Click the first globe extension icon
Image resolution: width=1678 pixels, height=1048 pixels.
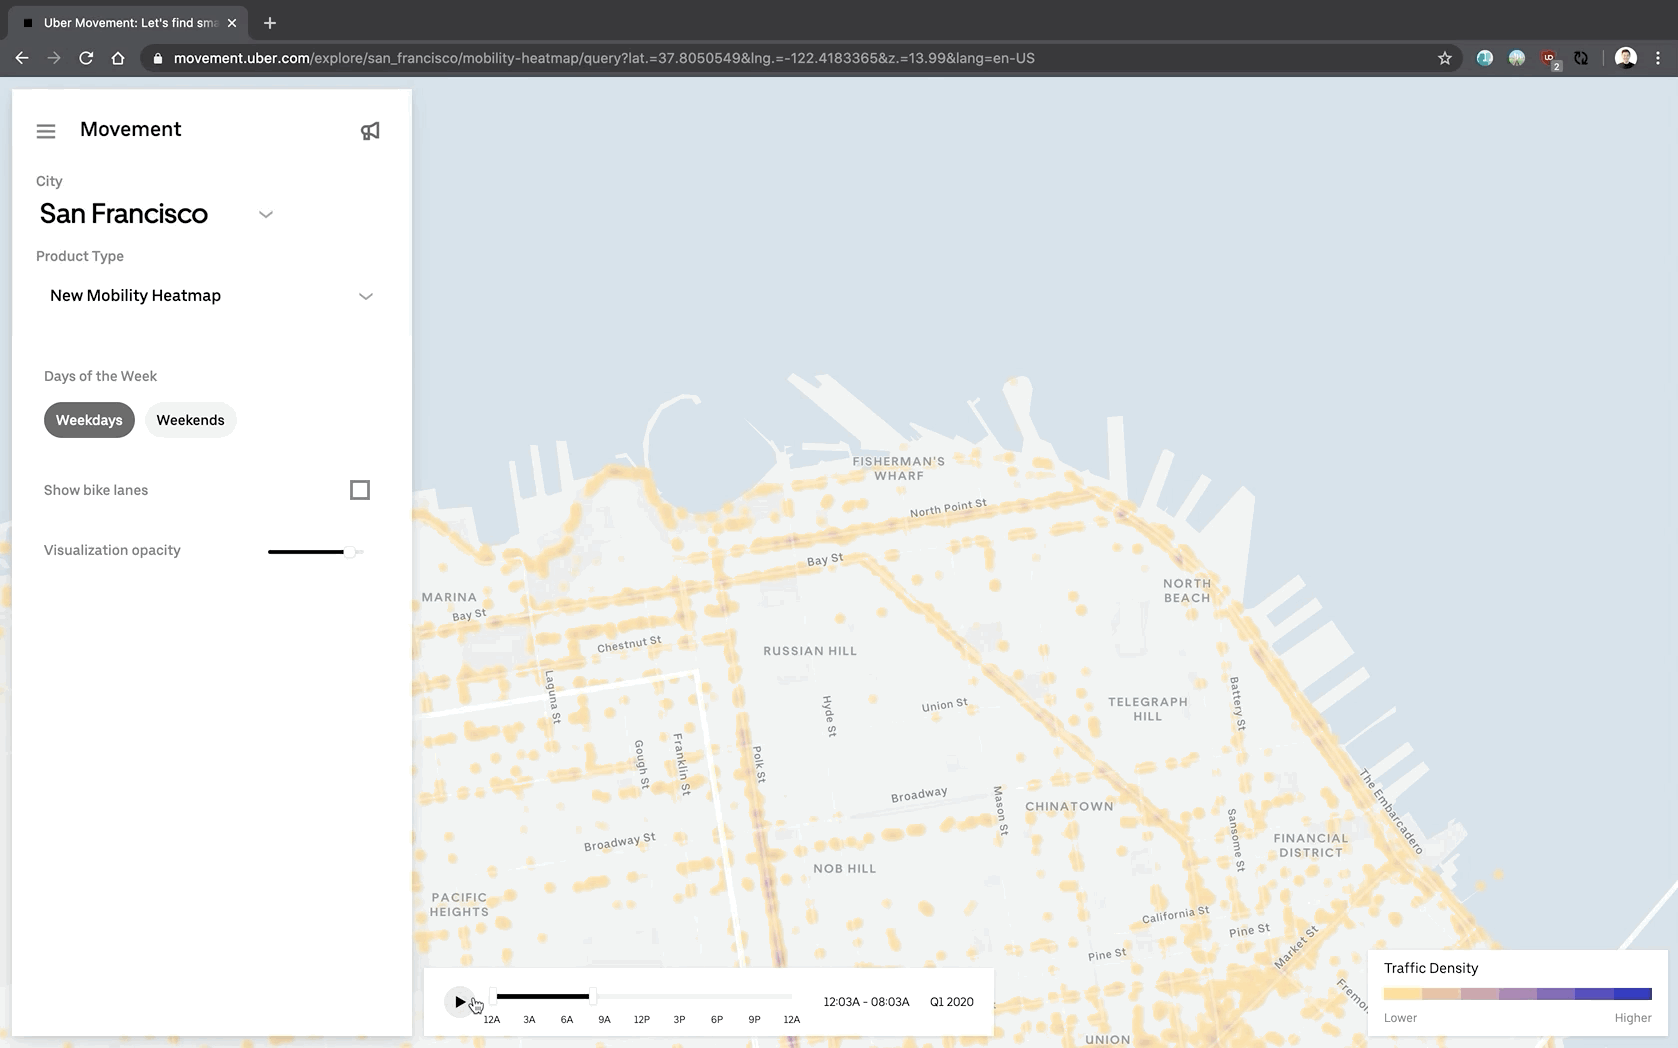click(1485, 58)
